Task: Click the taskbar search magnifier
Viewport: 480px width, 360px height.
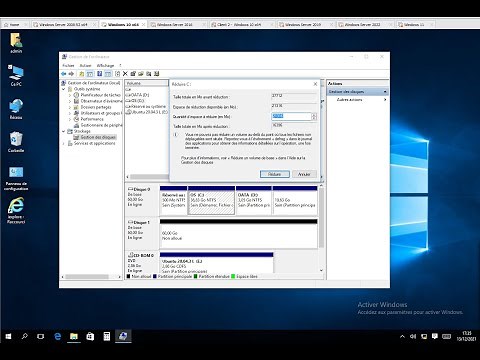Action: tap(24, 336)
